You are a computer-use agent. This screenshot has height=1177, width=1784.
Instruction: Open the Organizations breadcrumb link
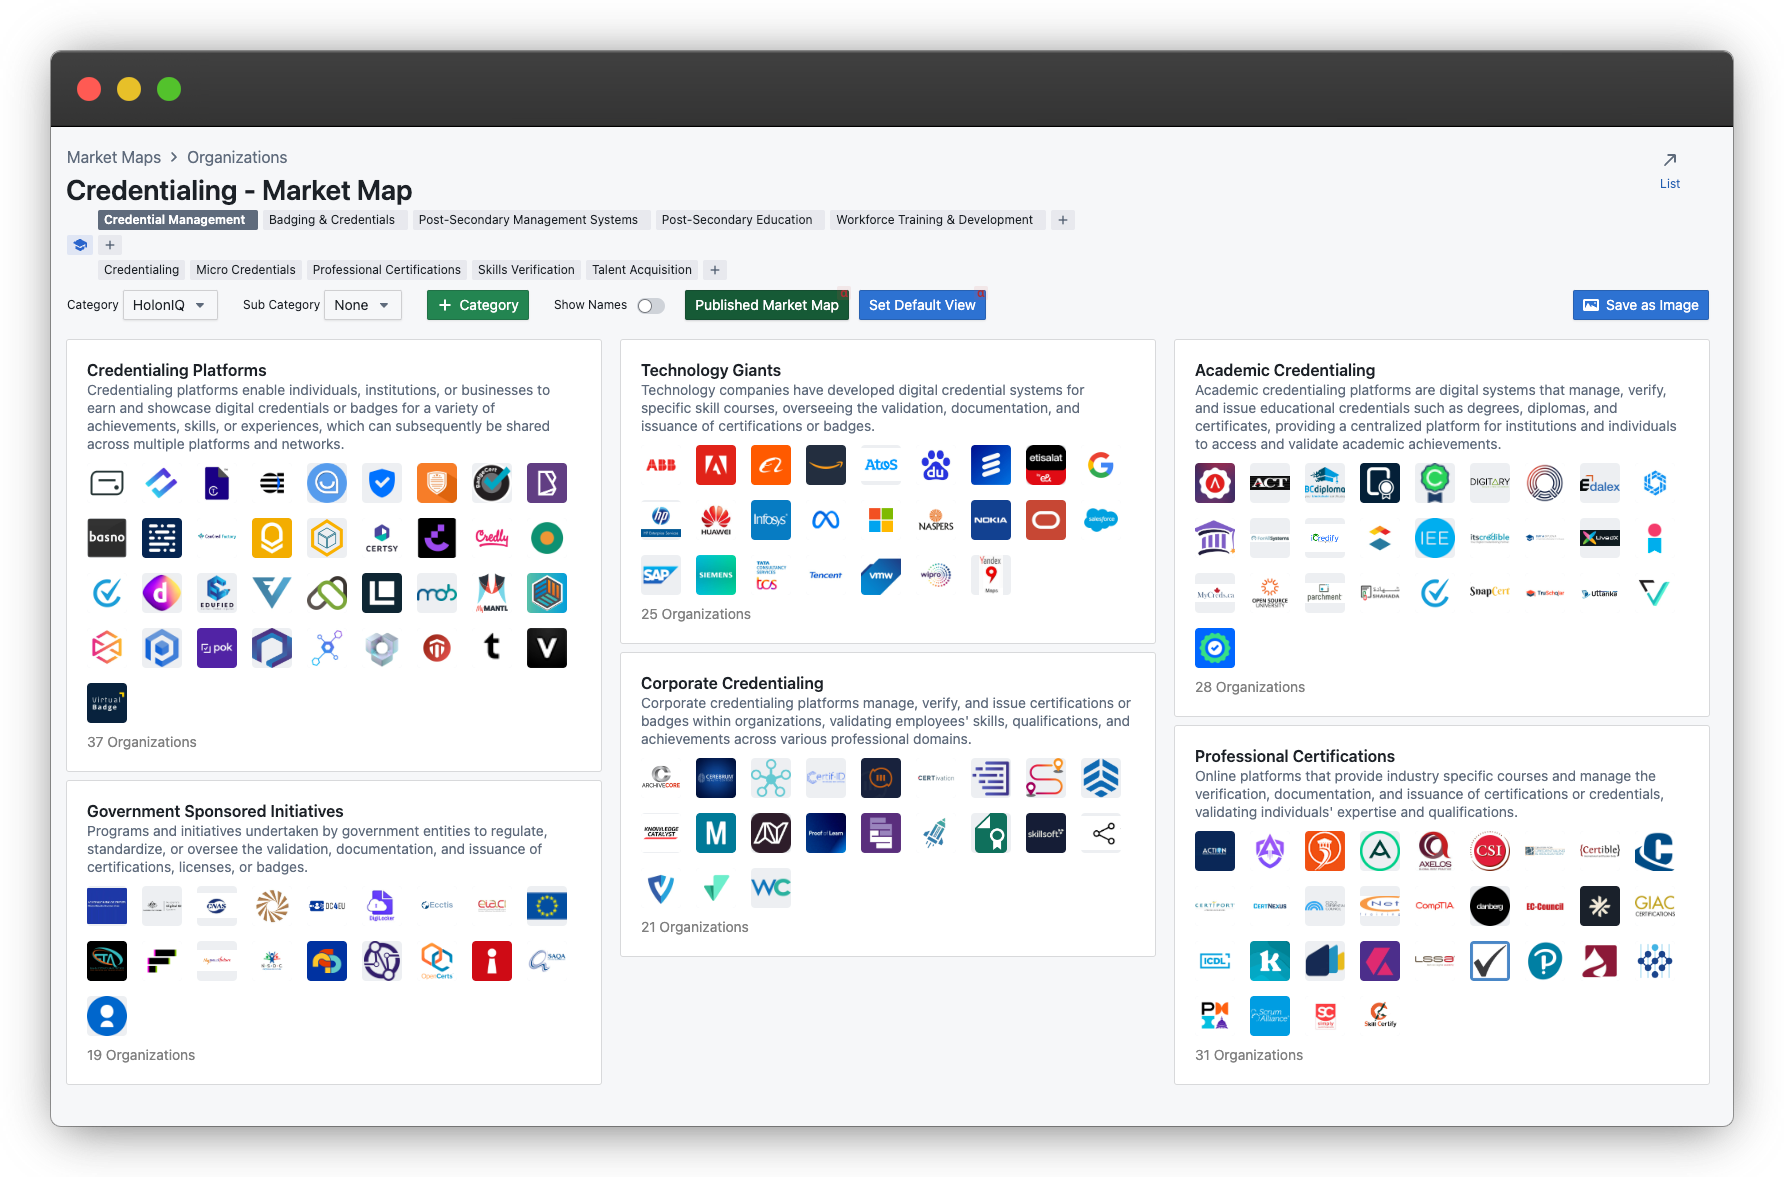[x=237, y=157]
